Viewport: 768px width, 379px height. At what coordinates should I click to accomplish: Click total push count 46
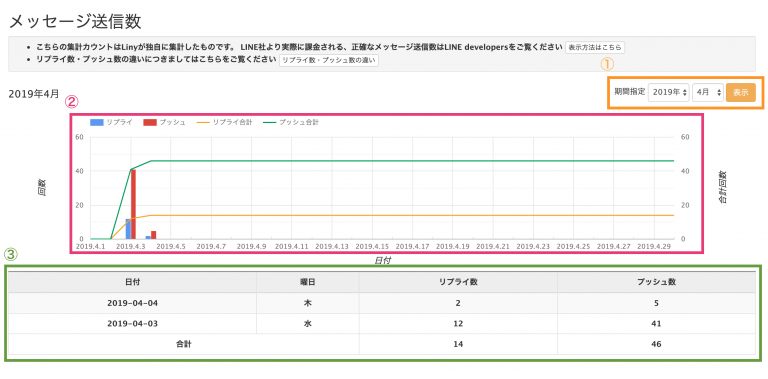pyautogui.click(x=656, y=344)
